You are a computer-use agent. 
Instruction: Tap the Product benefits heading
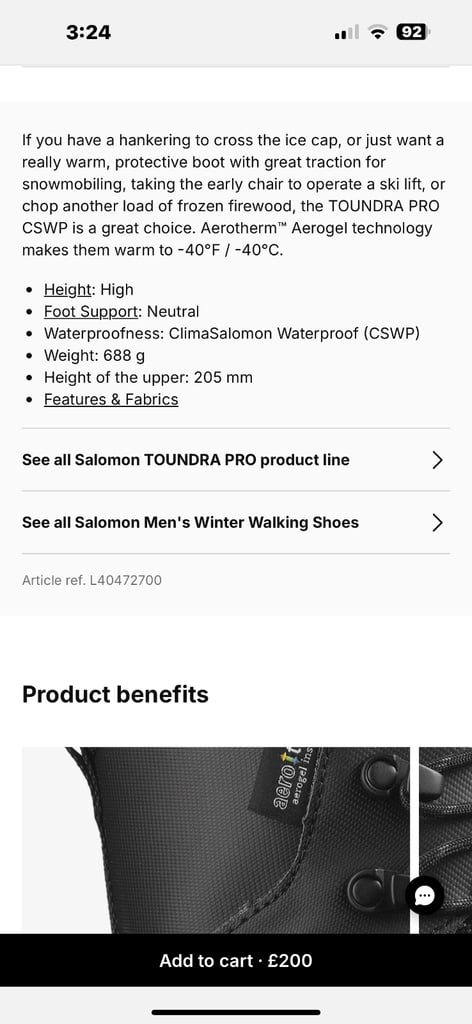pyautogui.click(x=116, y=694)
